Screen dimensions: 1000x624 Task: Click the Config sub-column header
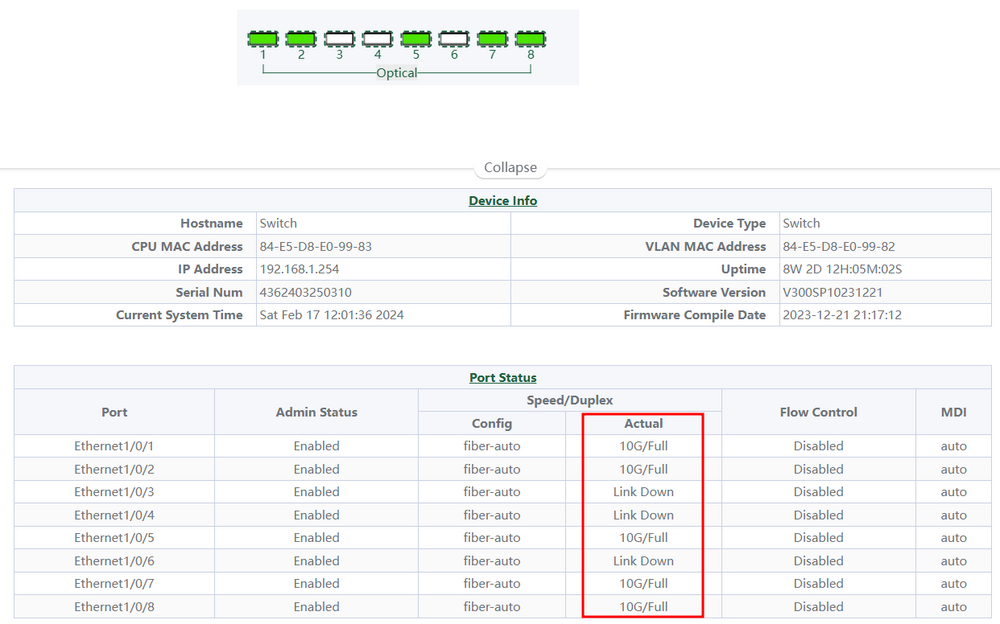pyautogui.click(x=492, y=424)
